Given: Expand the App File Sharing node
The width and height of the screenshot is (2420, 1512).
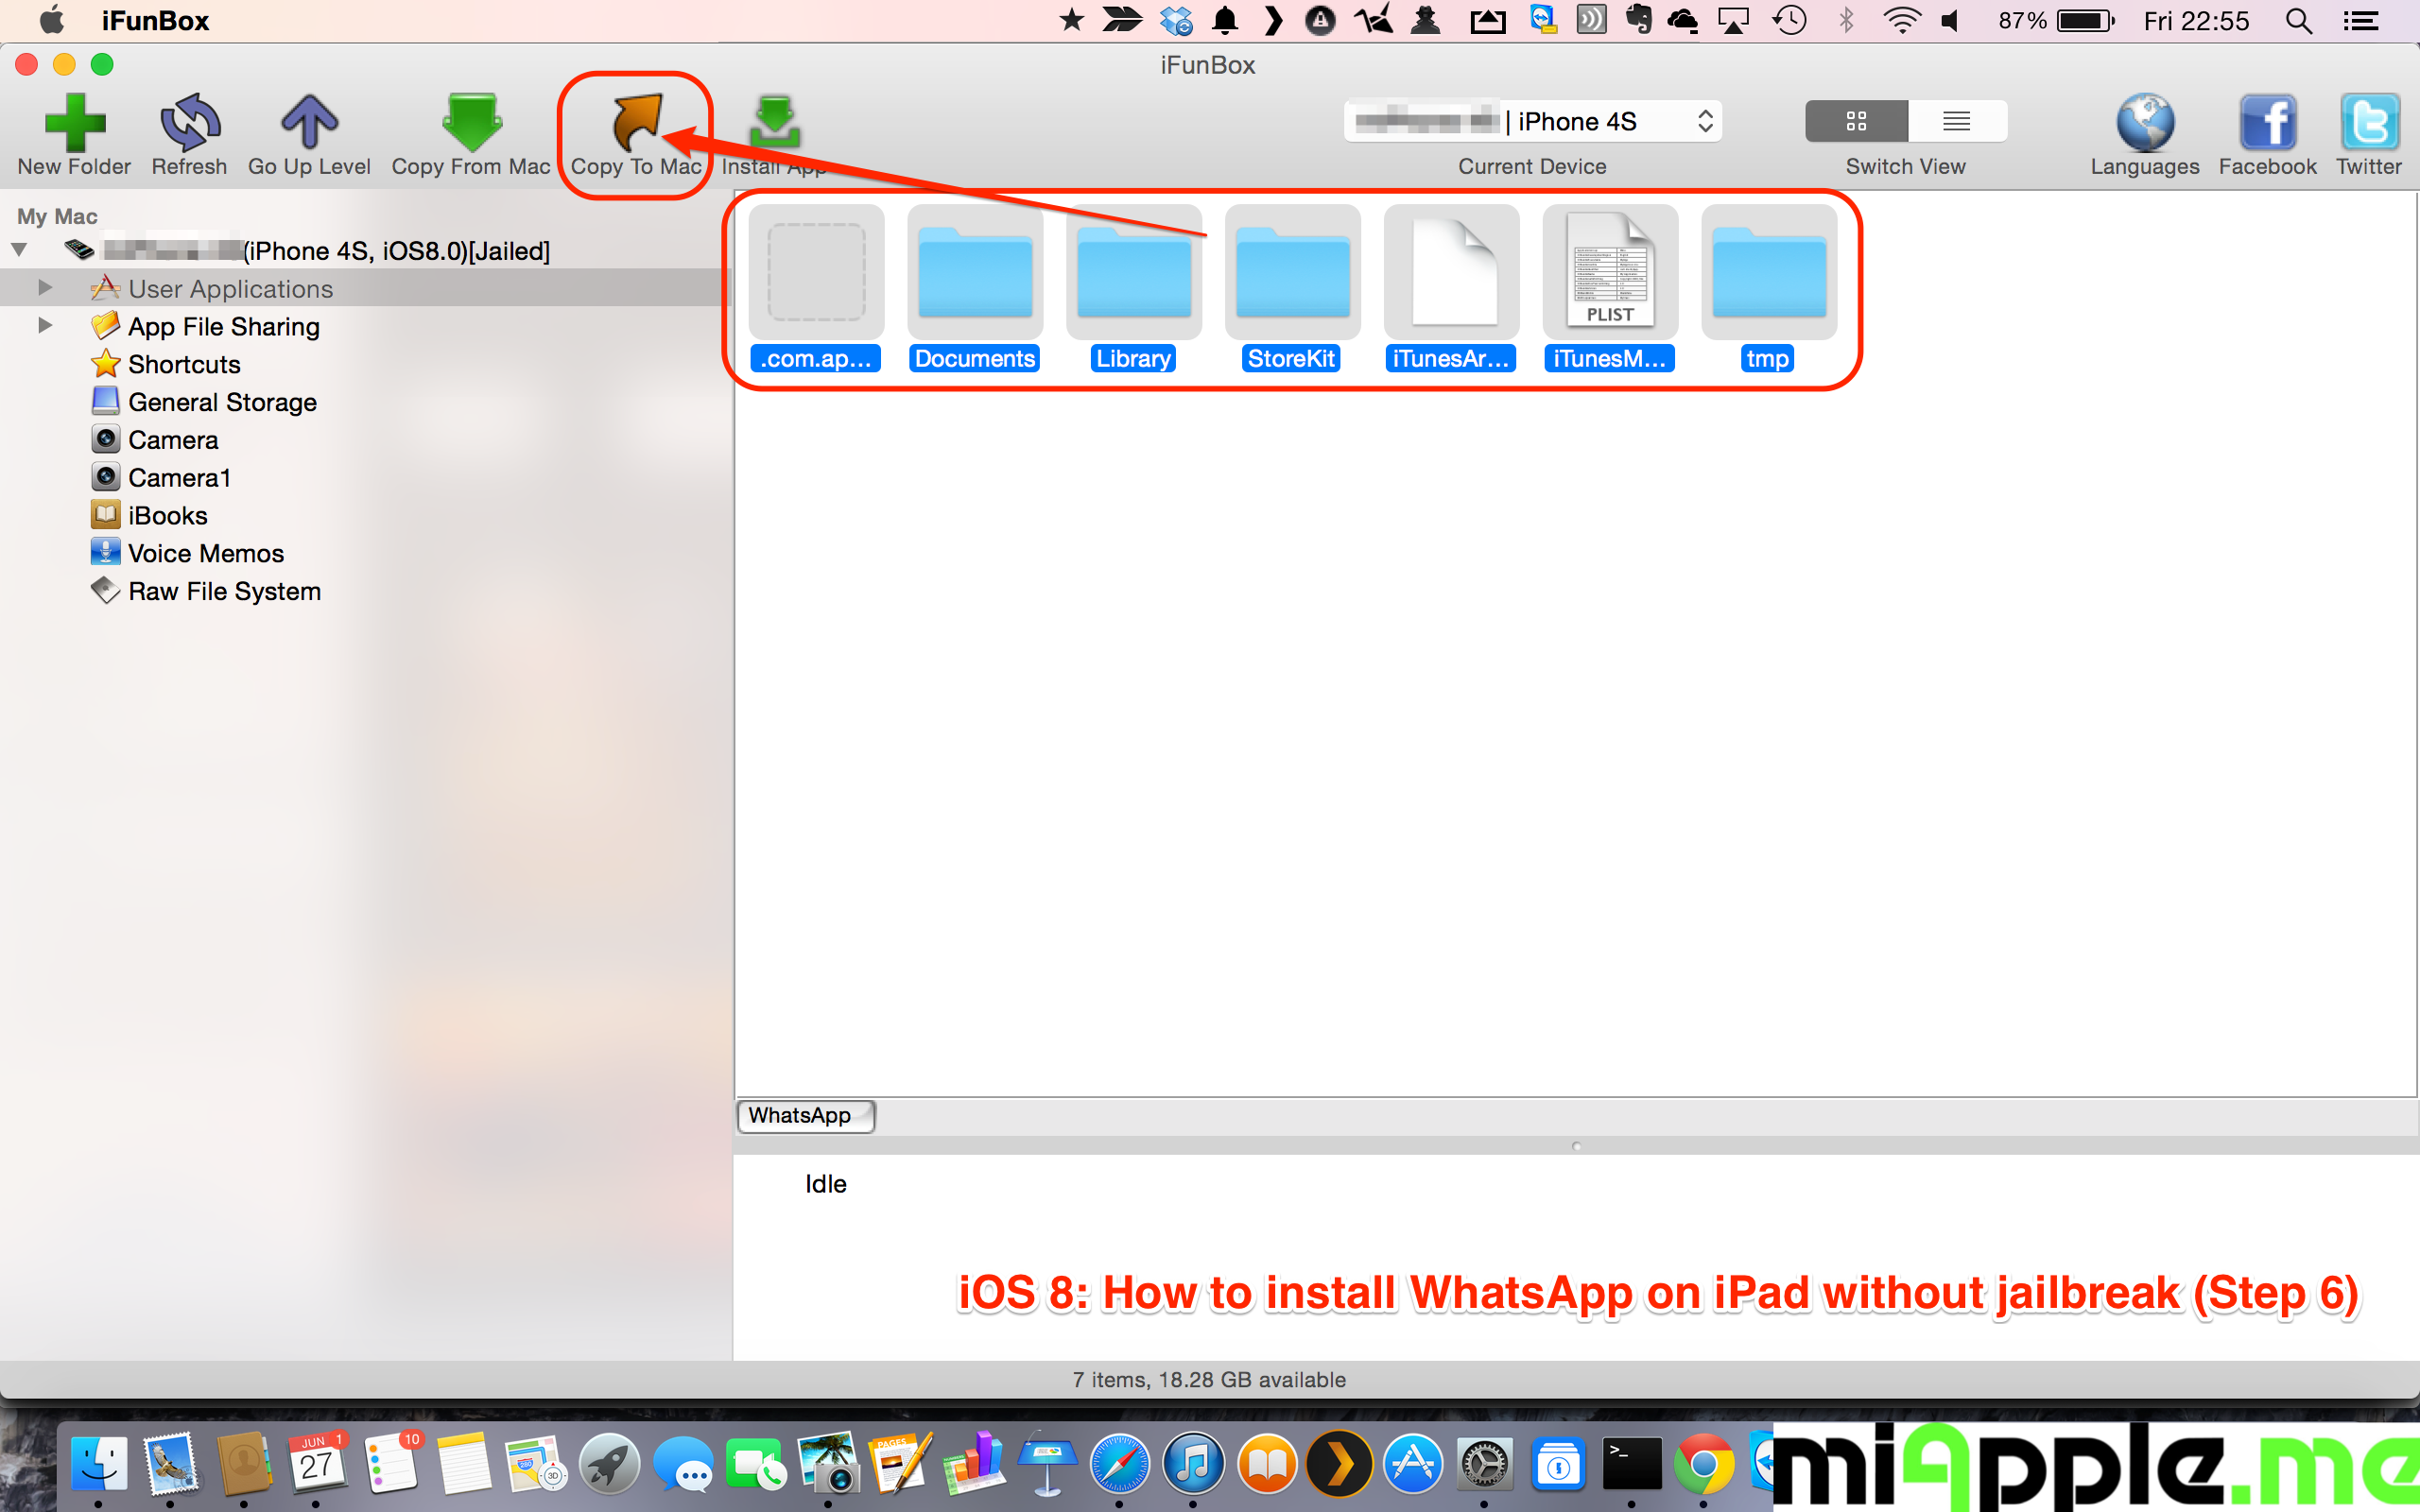Looking at the screenshot, I should [45, 326].
